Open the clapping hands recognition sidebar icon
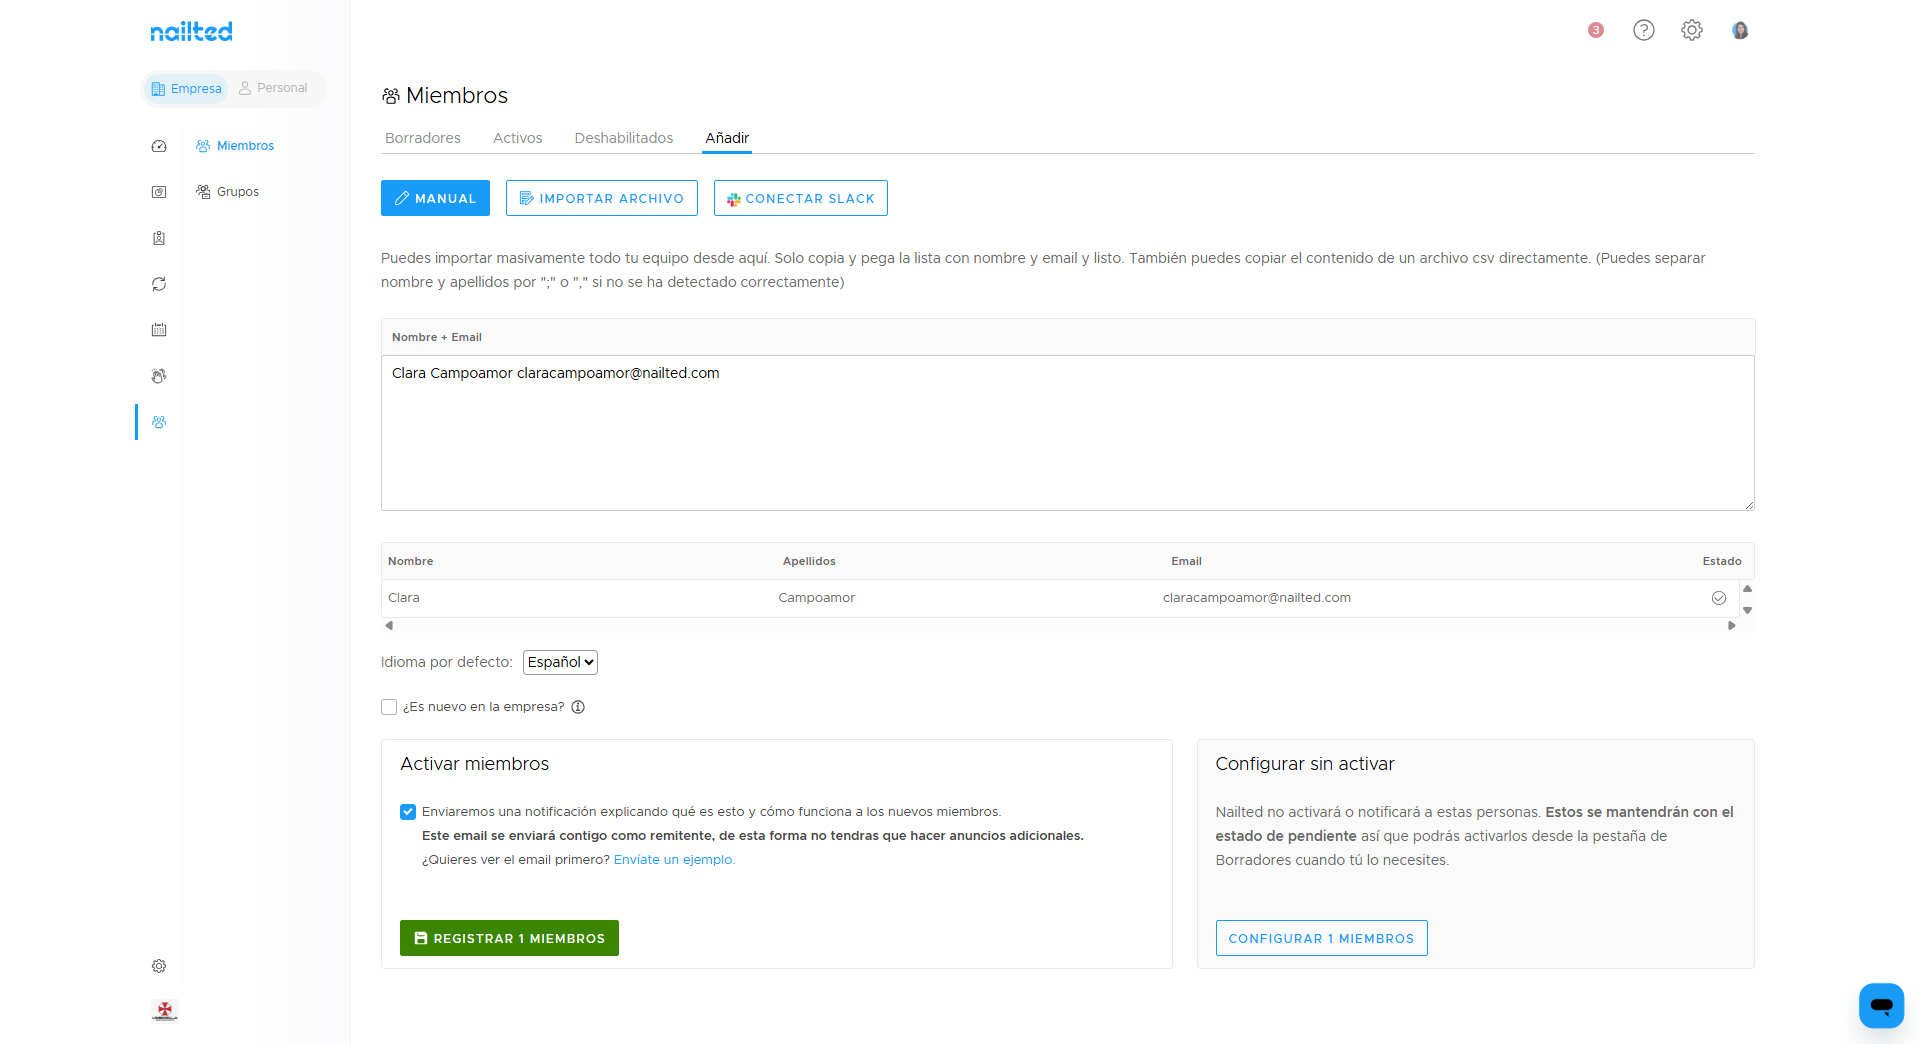This screenshot has width=1920, height=1044. (x=159, y=376)
